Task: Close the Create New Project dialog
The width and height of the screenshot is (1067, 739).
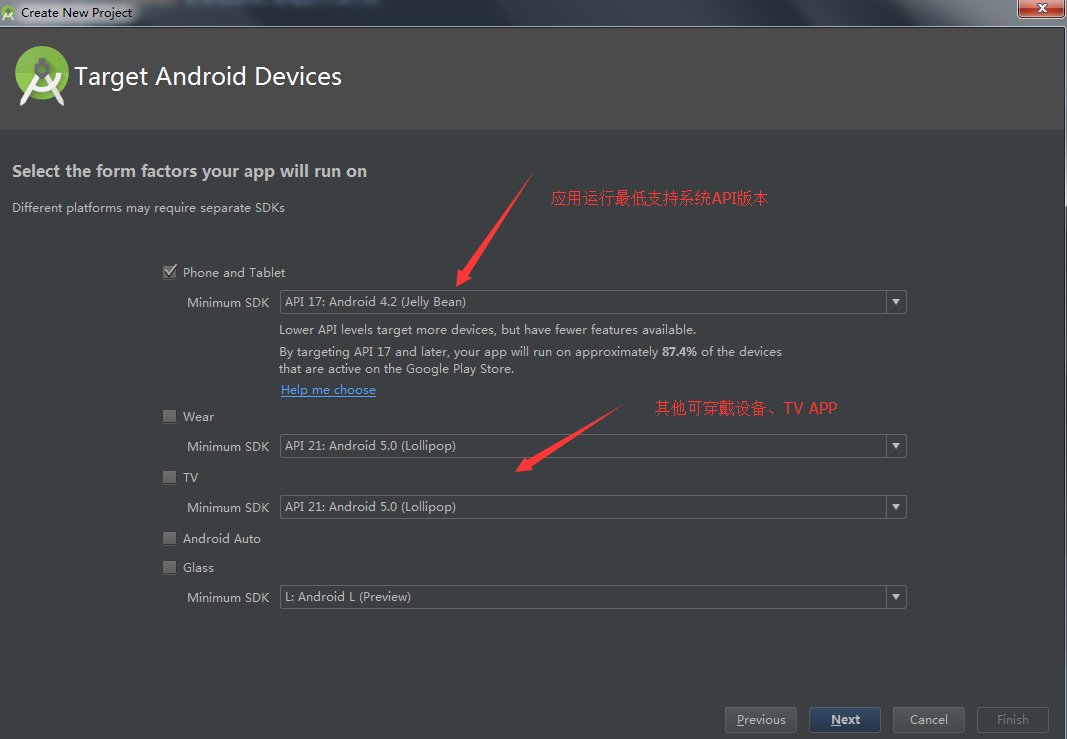Action: pyautogui.click(x=1041, y=9)
